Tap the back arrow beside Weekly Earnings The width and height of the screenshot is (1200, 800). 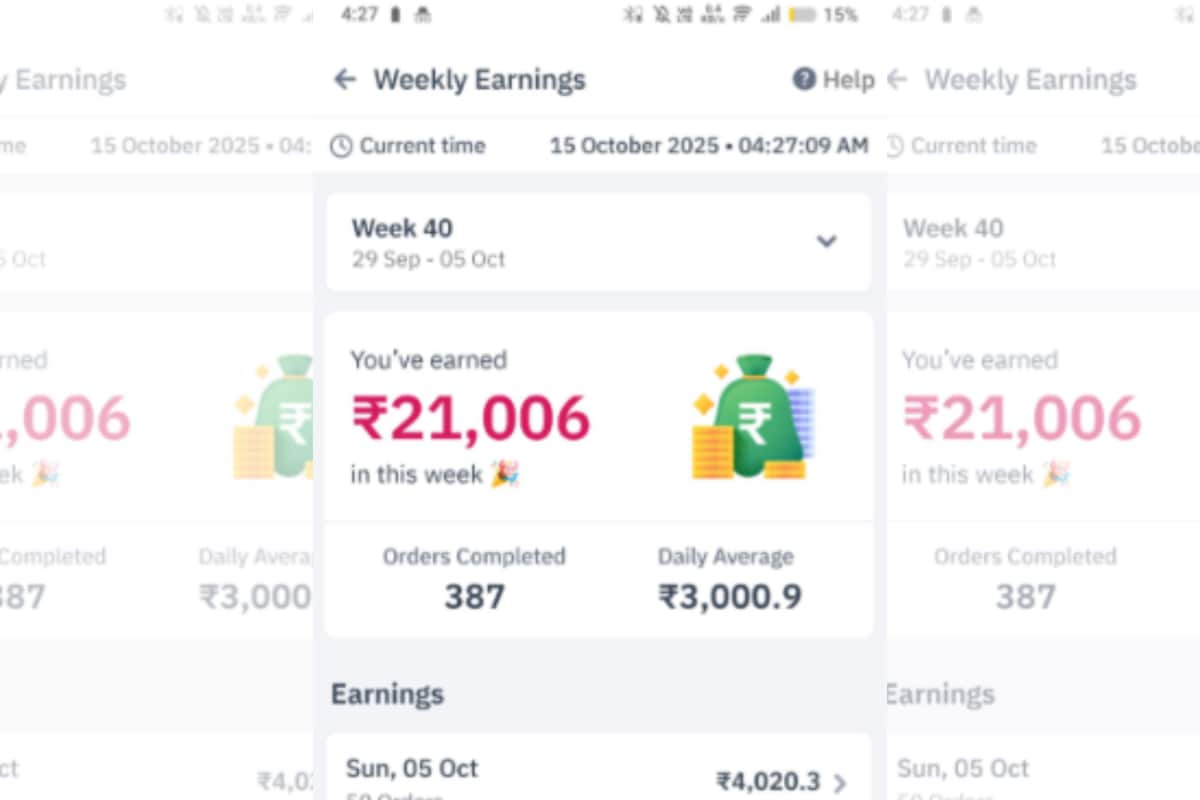pyautogui.click(x=345, y=80)
